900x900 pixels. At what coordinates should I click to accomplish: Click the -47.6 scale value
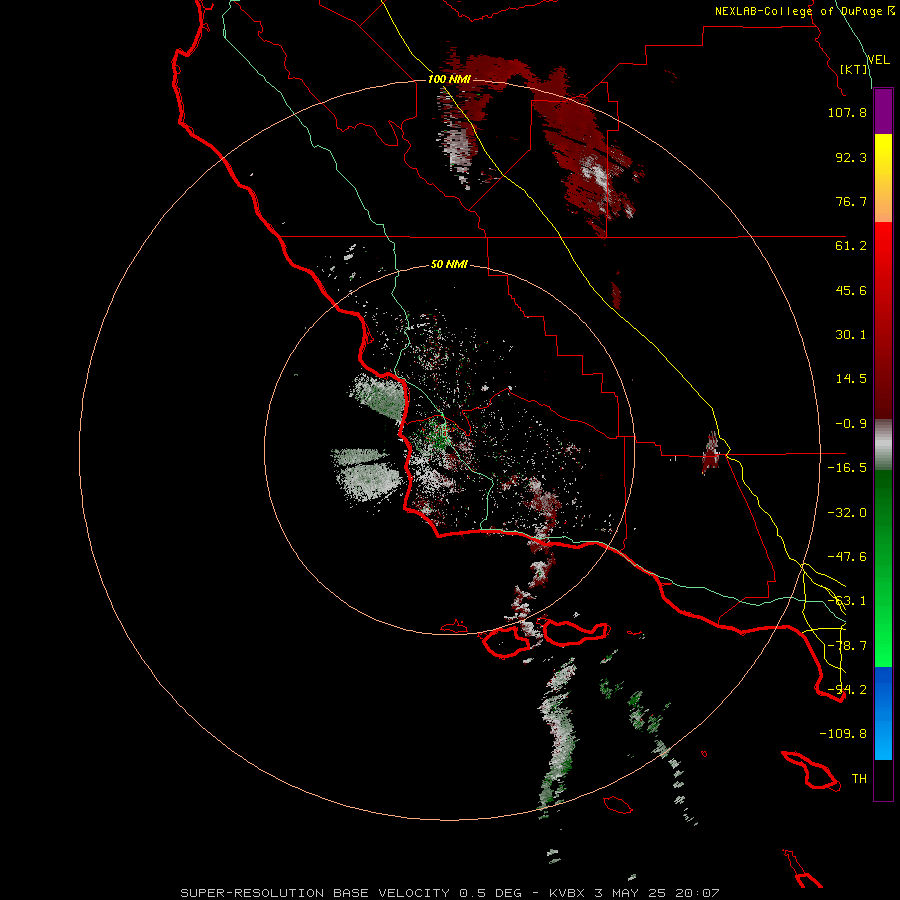click(x=847, y=557)
